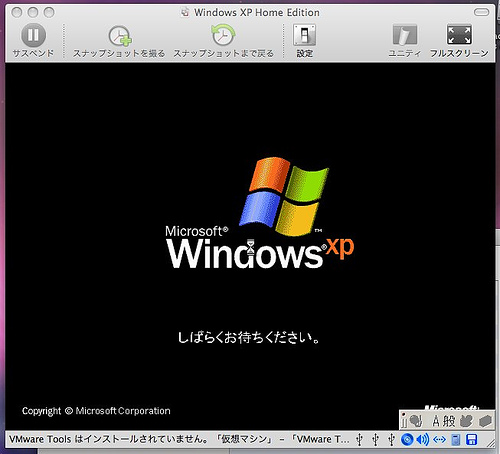Click the VM document icon beside the window title
This screenshot has width=500, height=454.
[185, 13]
